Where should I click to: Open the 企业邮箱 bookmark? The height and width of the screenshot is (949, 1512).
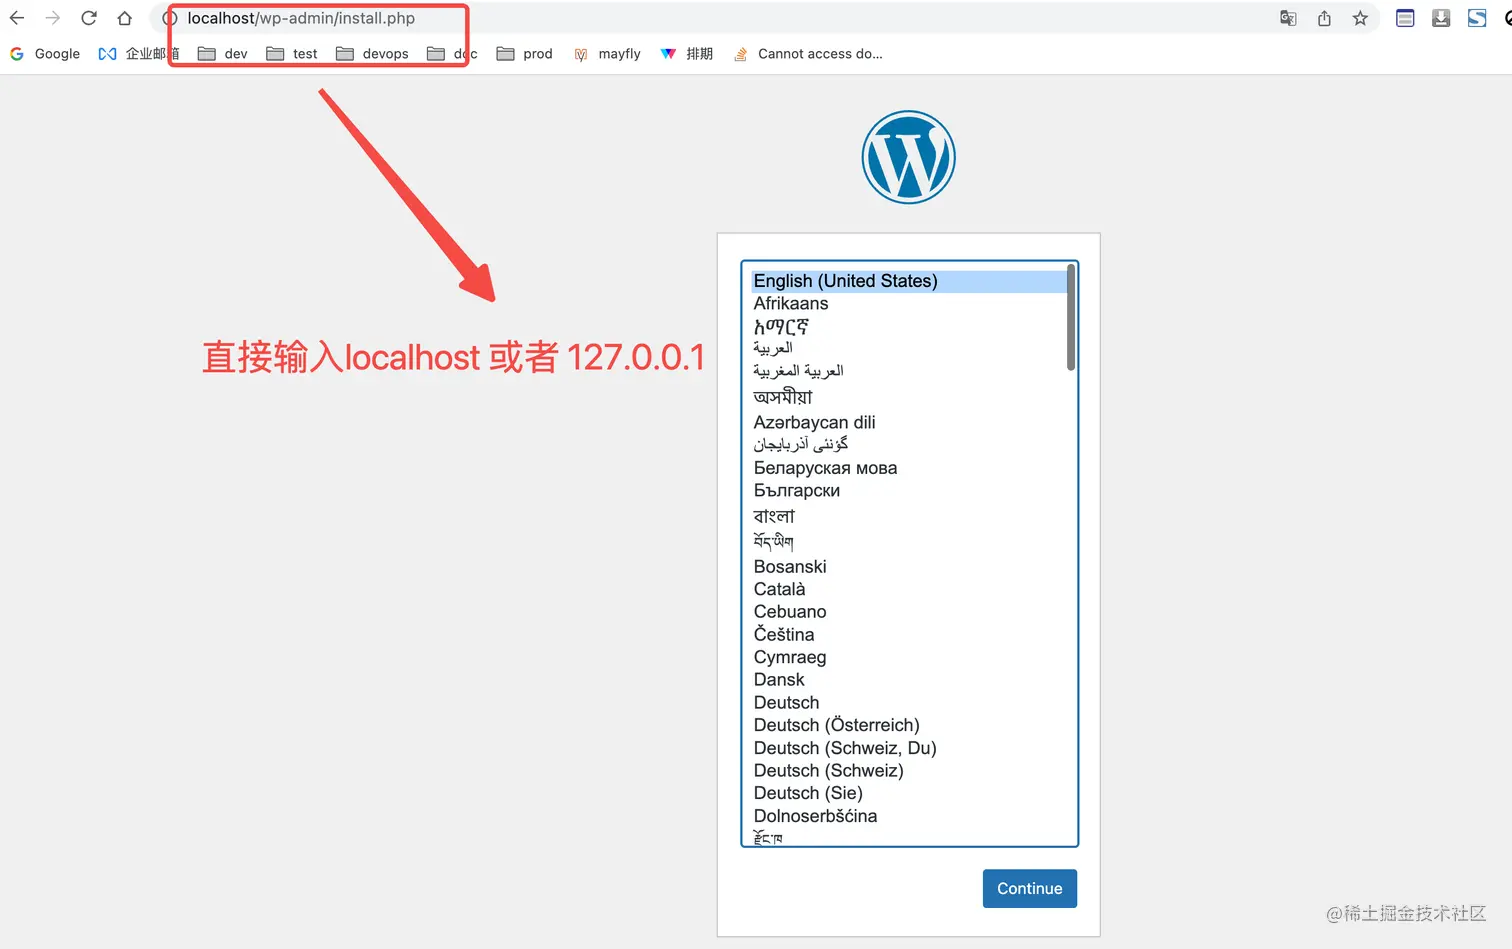click(138, 54)
